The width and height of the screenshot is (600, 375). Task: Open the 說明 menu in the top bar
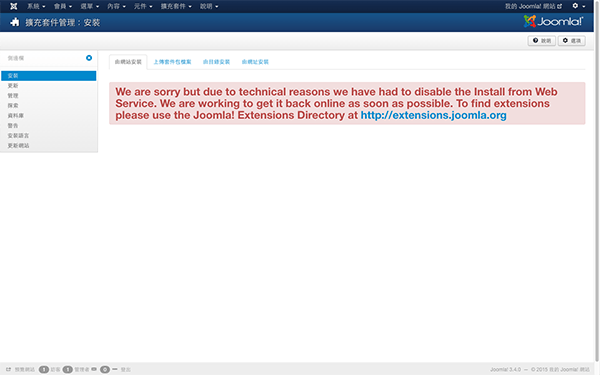point(209,6)
